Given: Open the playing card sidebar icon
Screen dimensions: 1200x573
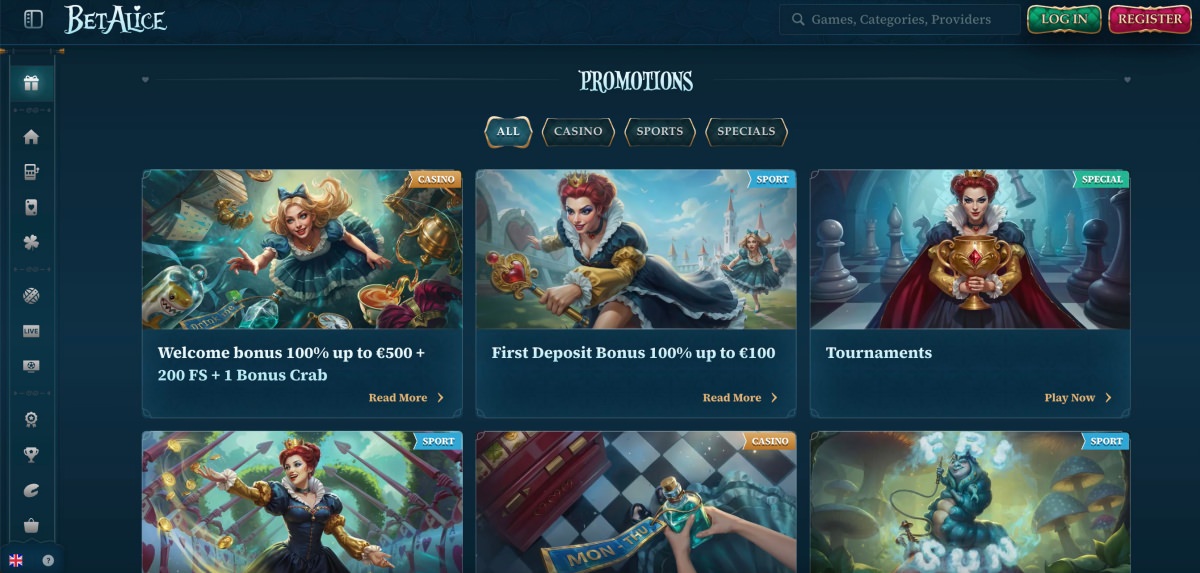Looking at the screenshot, I should 31,207.
